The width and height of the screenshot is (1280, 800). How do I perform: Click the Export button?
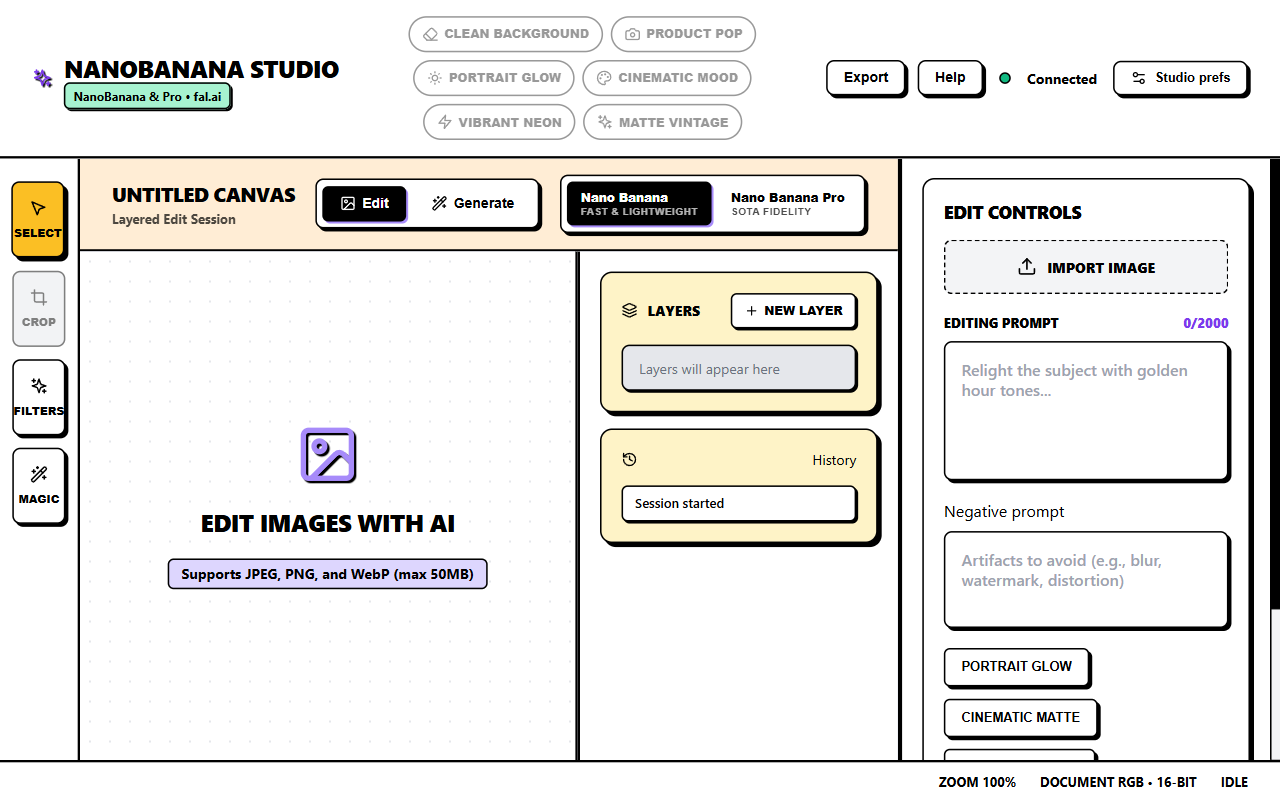[866, 78]
